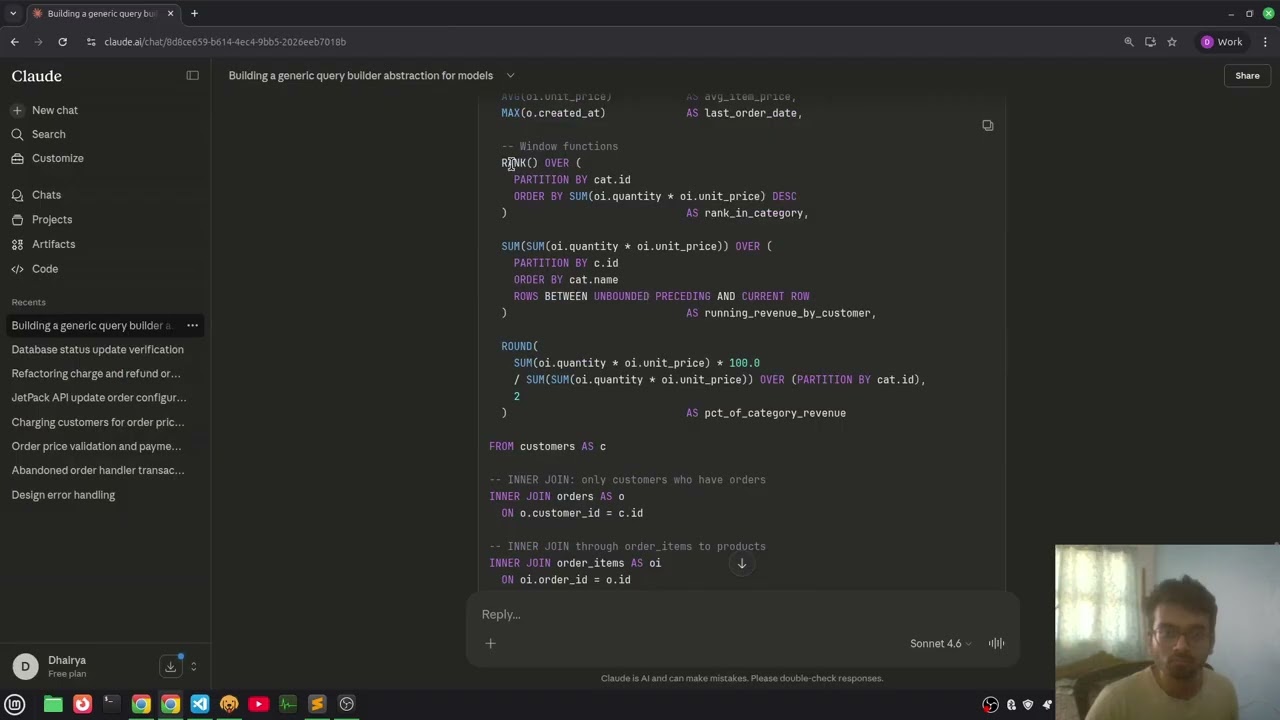The height and width of the screenshot is (720, 1280).
Task: Collapse the Claude sidebar panel
Action: point(192,75)
